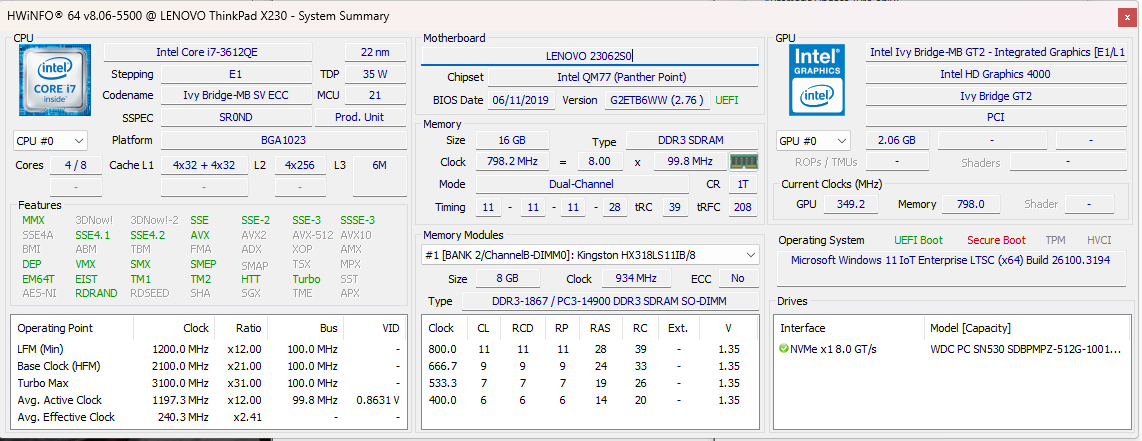Click the memory size 16 GB value

coord(512,140)
